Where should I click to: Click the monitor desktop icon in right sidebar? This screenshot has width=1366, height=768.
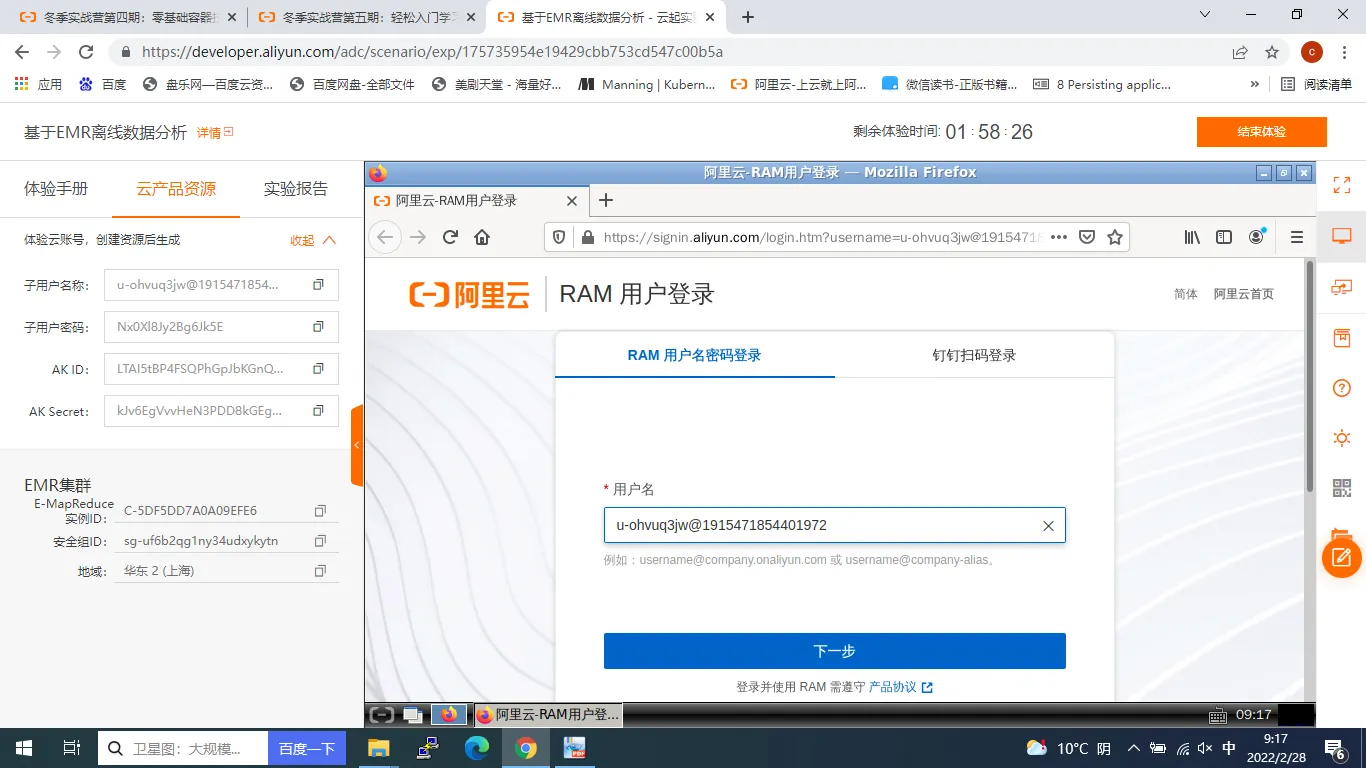1342,236
